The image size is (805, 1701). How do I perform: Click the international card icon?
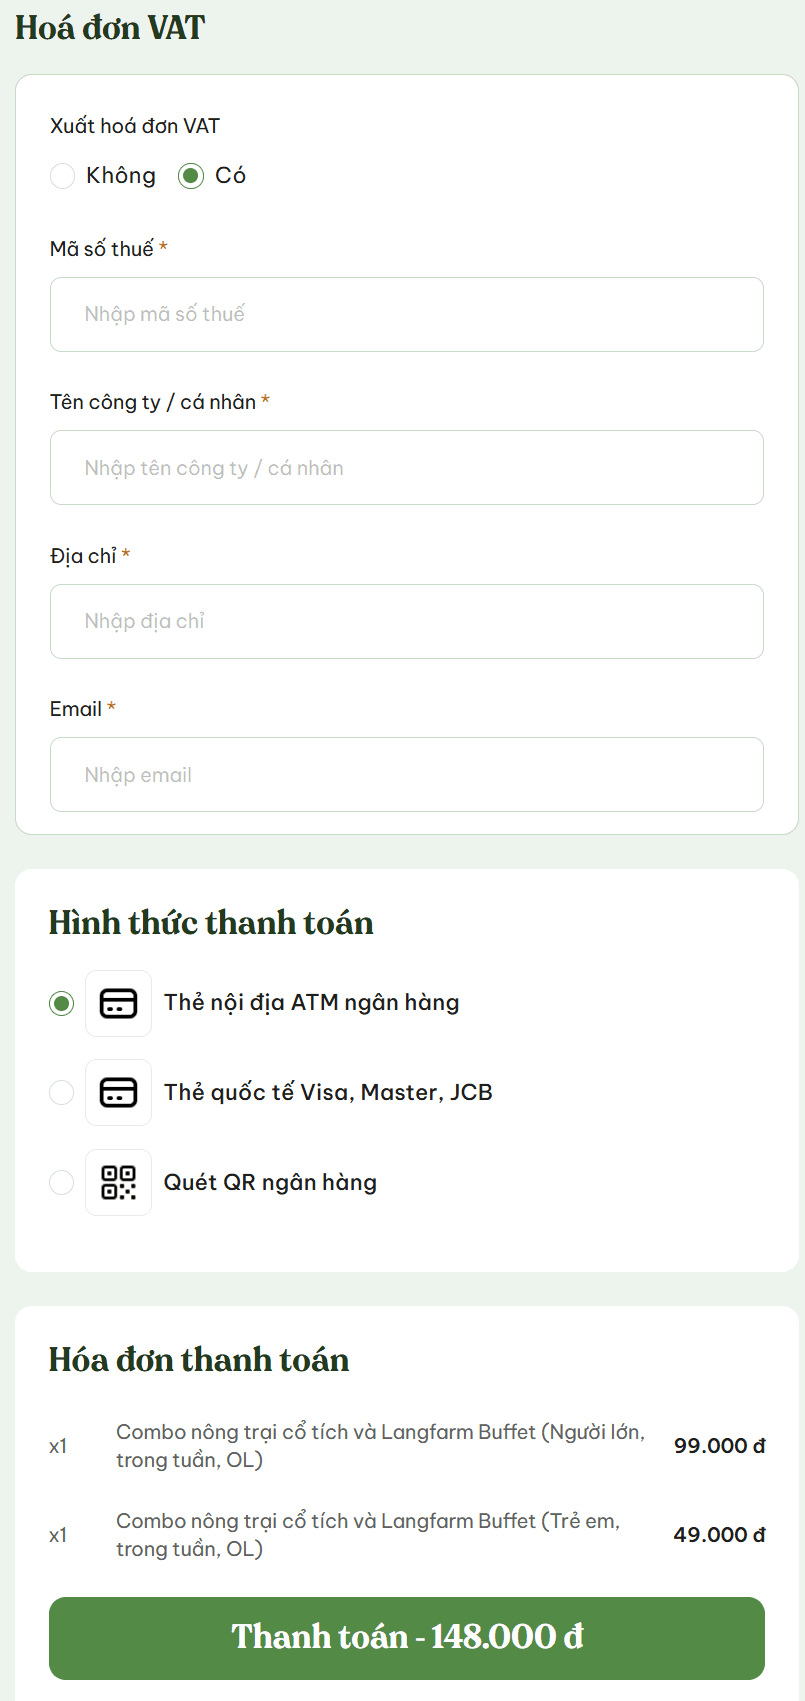point(118,1092)
